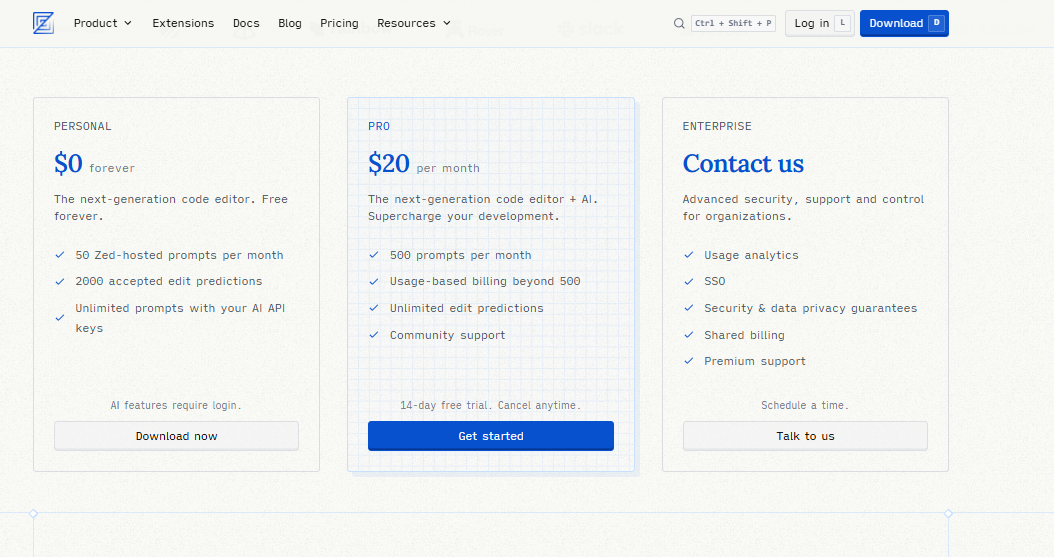The image size is (1054, 557).
Task: Open the Blog from navigation
Action: click(x=290, y=24)
